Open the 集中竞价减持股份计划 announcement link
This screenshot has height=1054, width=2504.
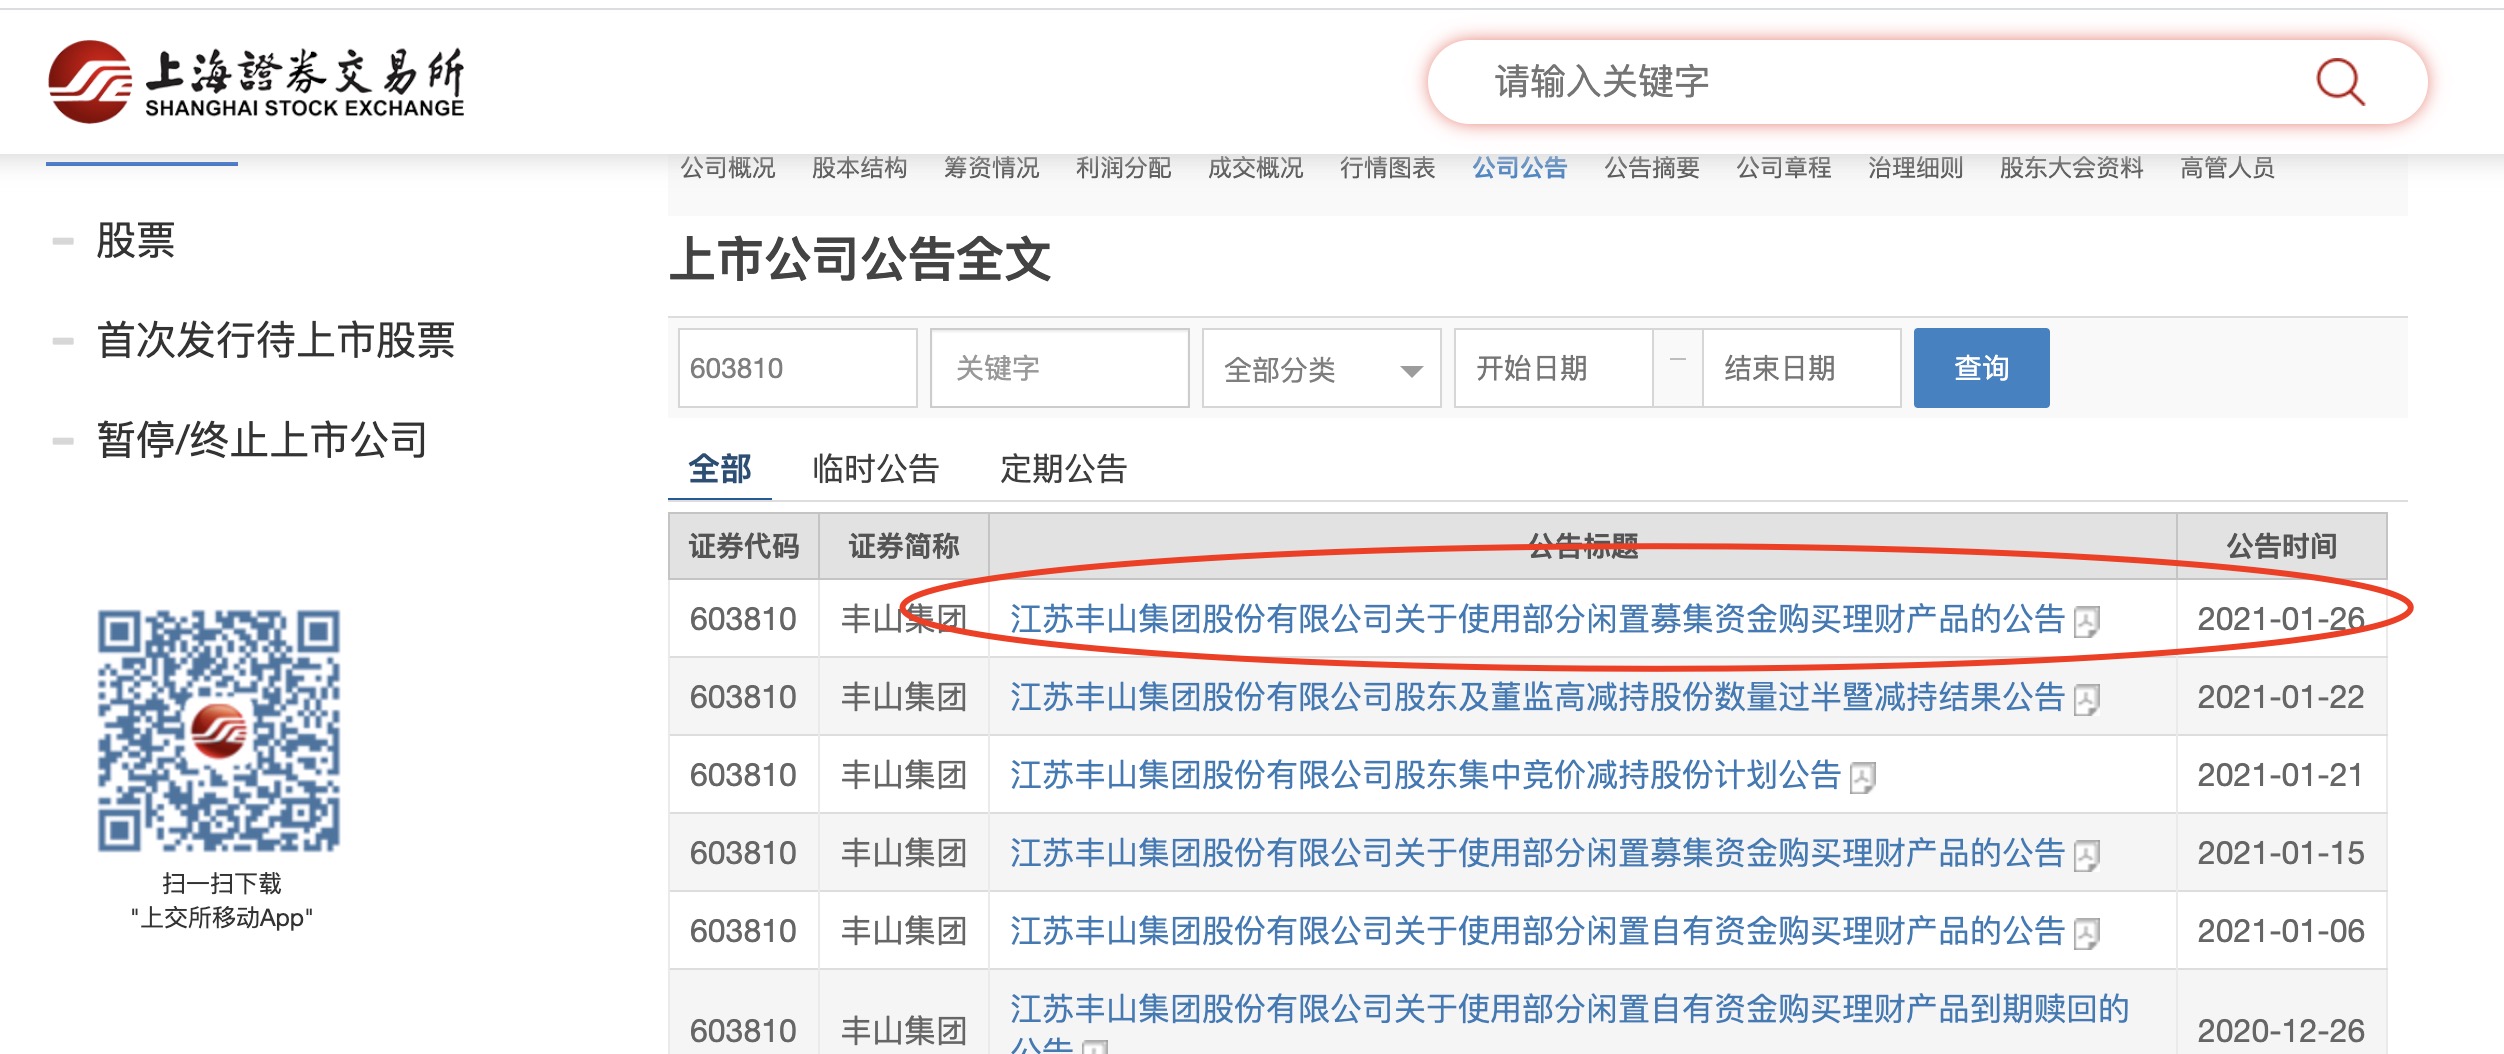tap(1425, 776)
